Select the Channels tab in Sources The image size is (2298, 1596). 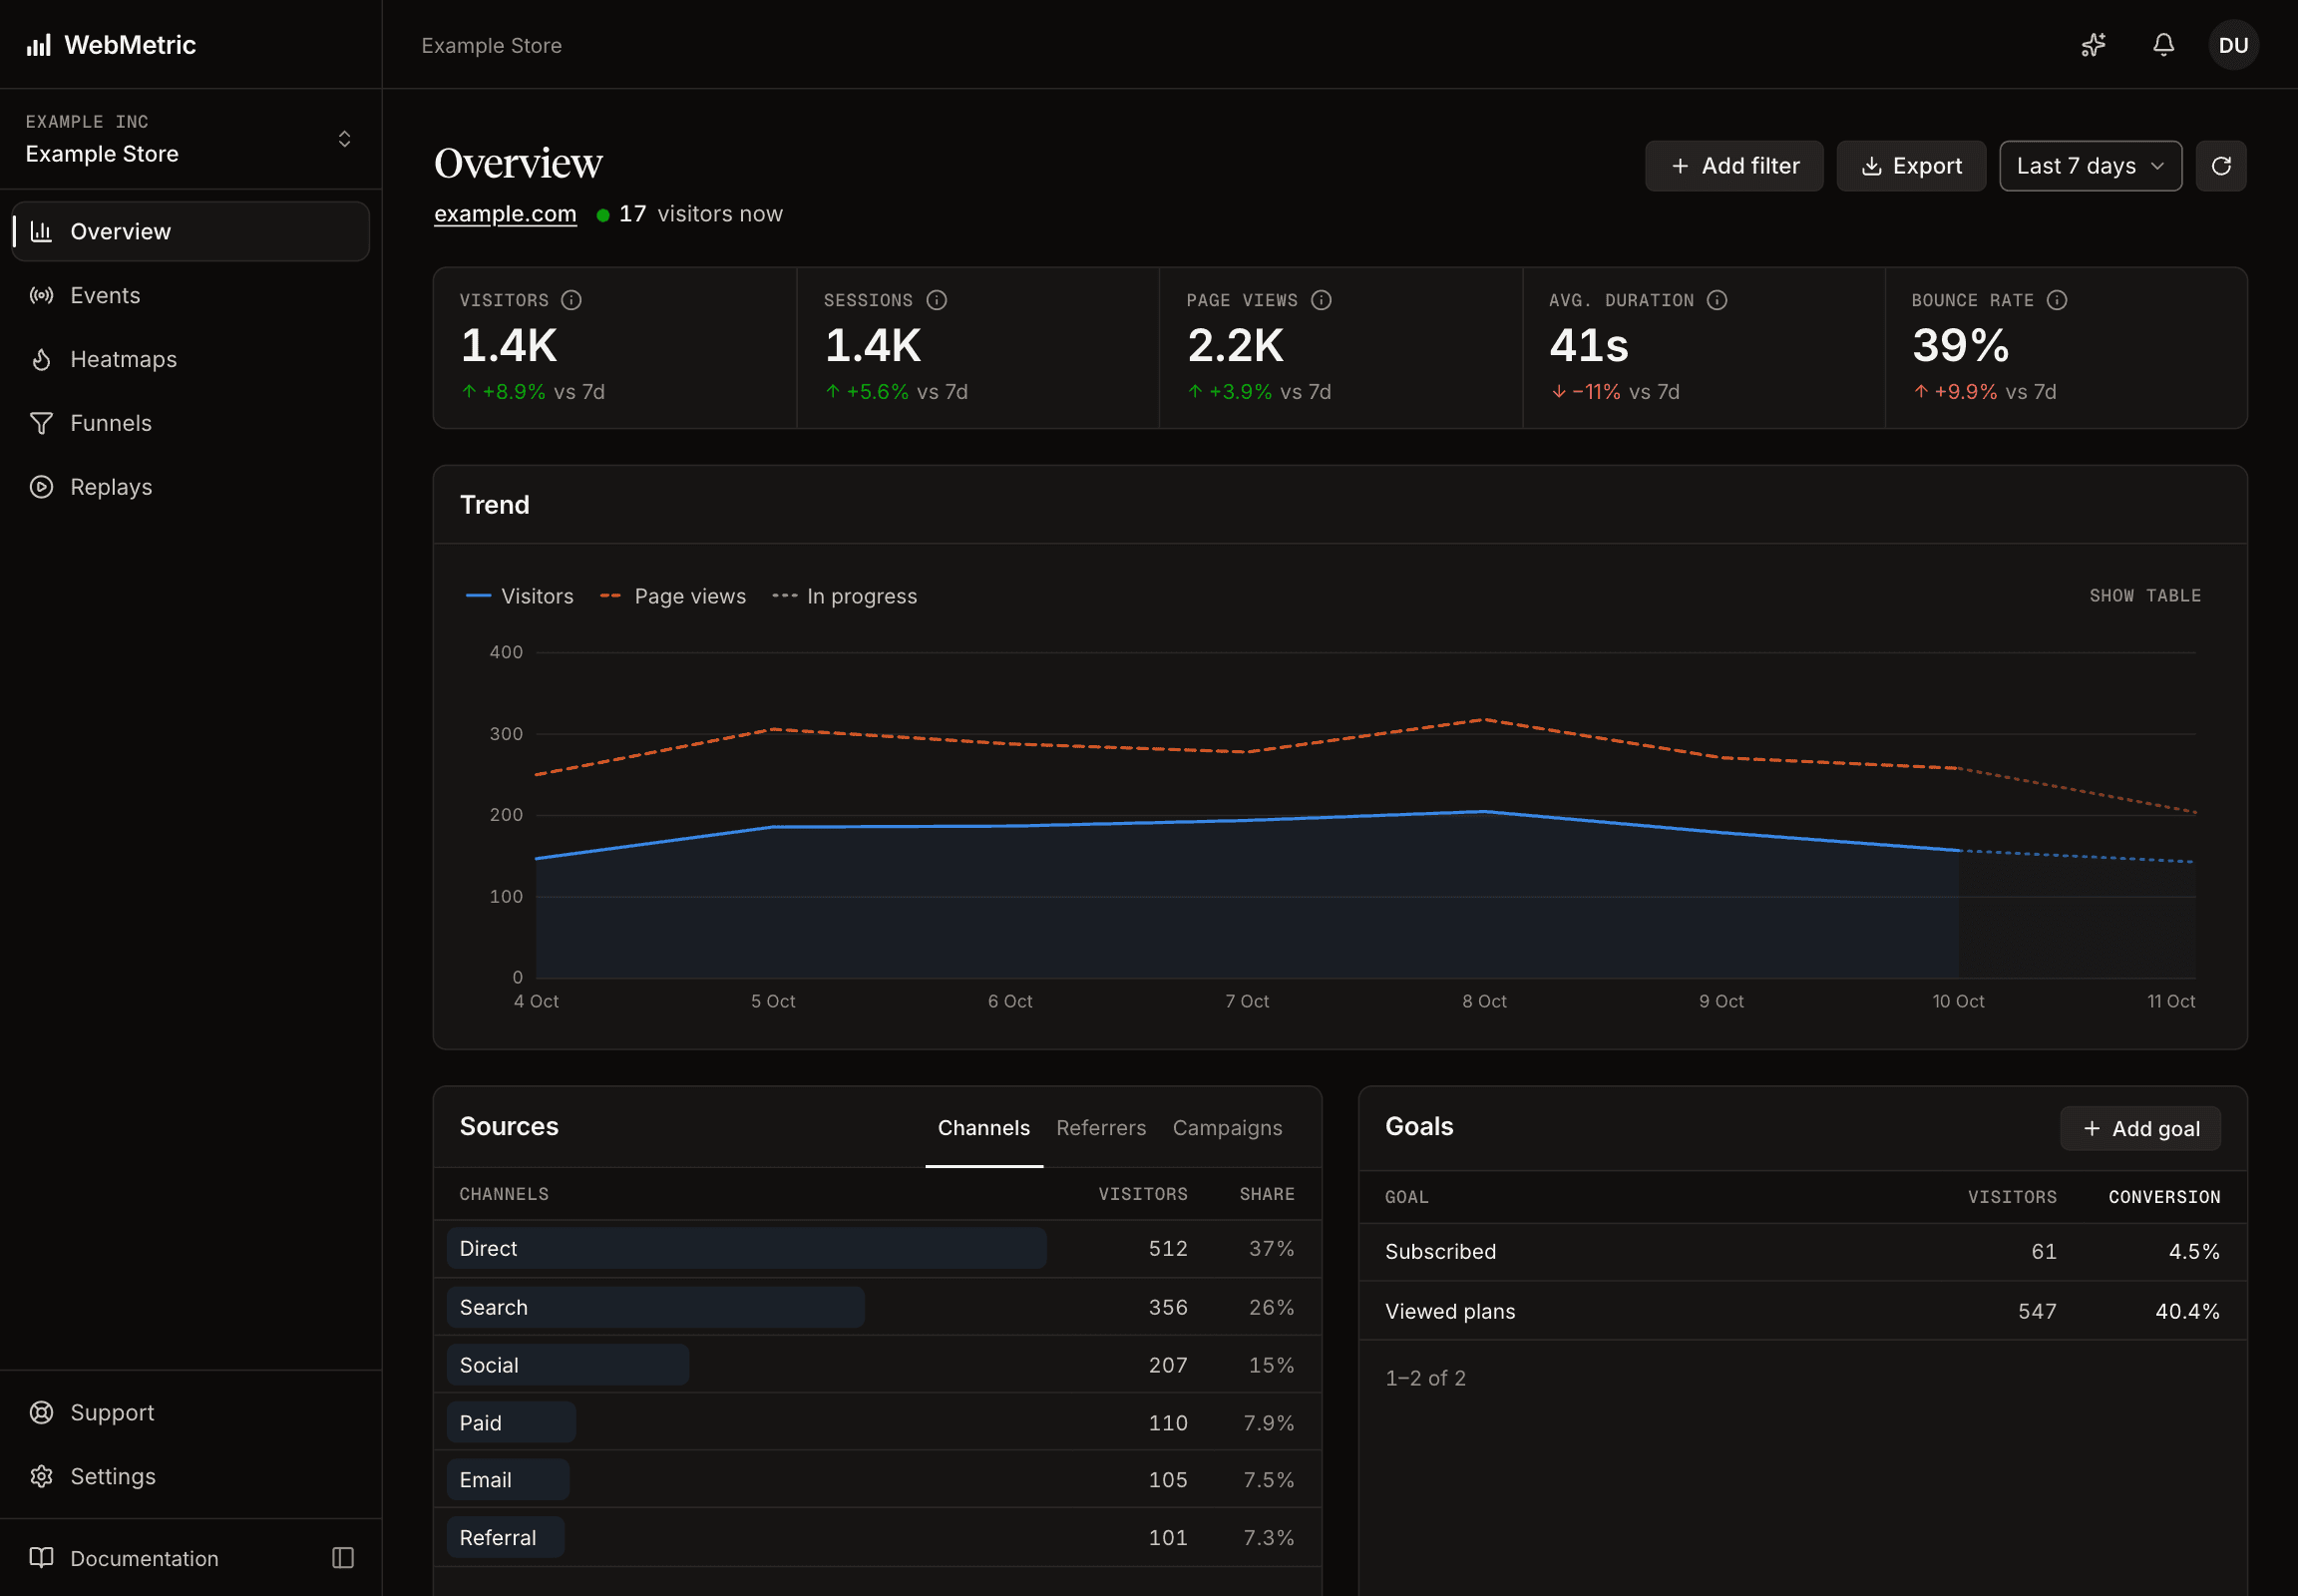(x=984, y=1128)
